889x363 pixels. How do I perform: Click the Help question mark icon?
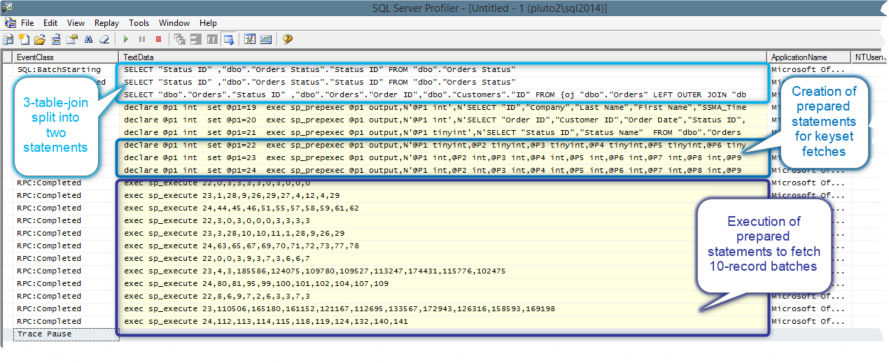pos(287,40)
